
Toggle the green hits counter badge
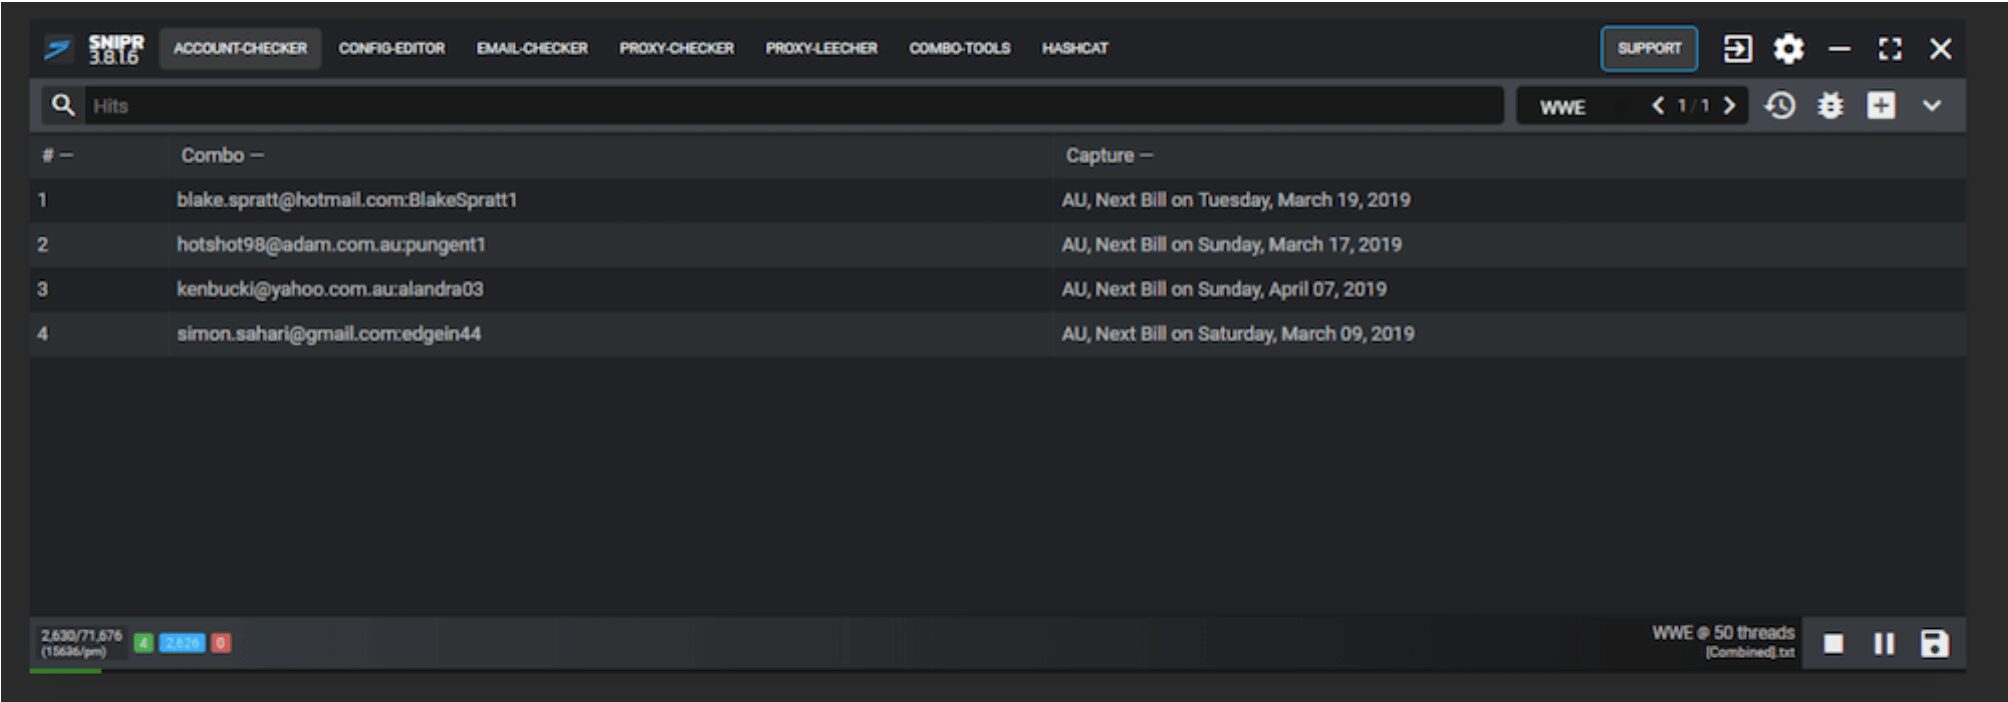144,643
